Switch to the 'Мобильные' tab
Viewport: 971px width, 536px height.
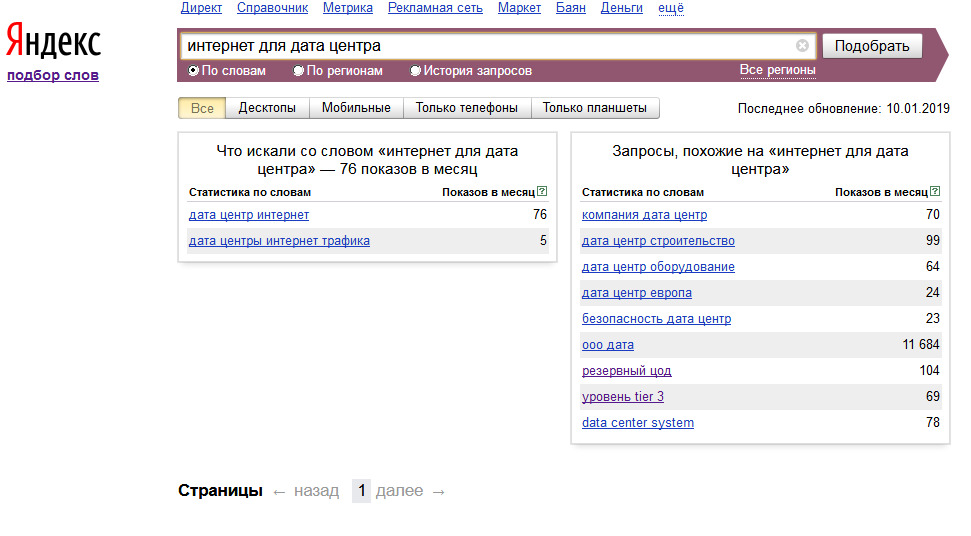[x=356, y=108]
